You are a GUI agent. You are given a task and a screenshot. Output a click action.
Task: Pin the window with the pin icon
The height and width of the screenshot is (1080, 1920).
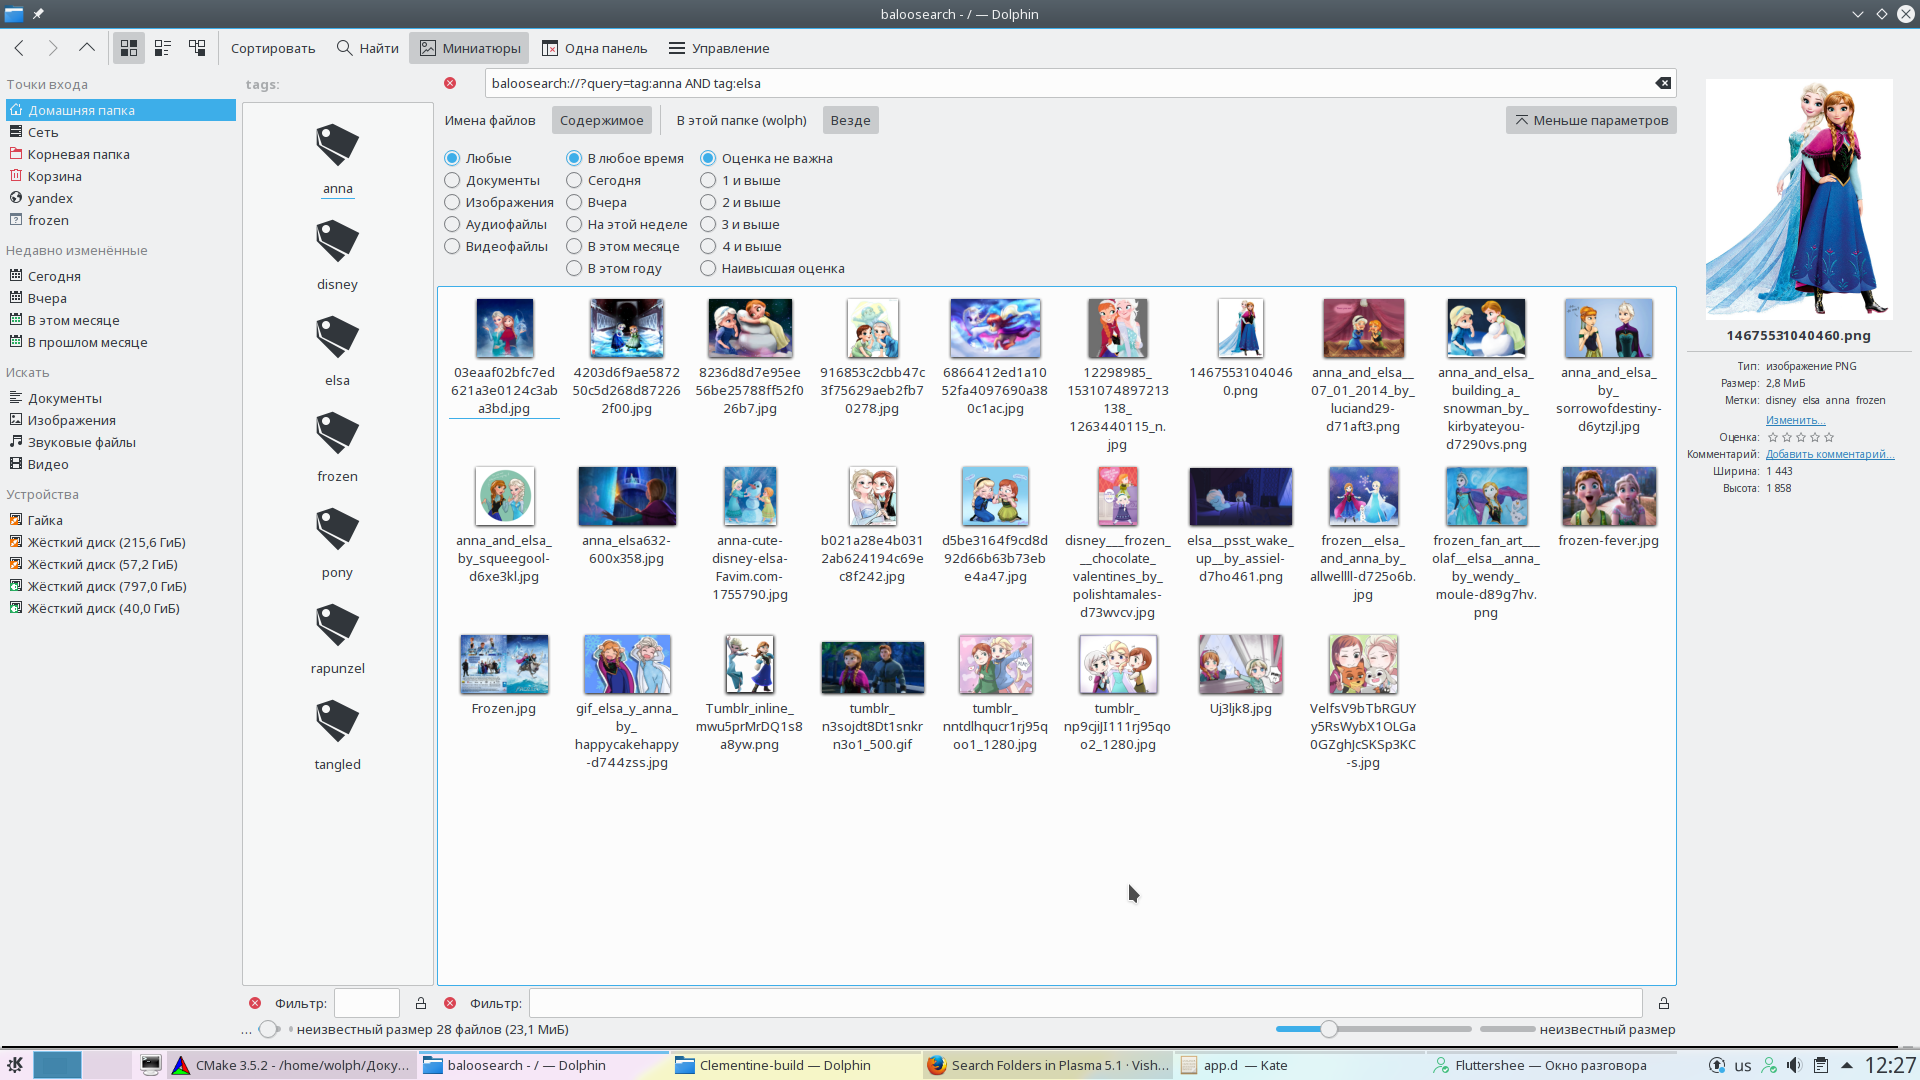(x=38, y=14)
